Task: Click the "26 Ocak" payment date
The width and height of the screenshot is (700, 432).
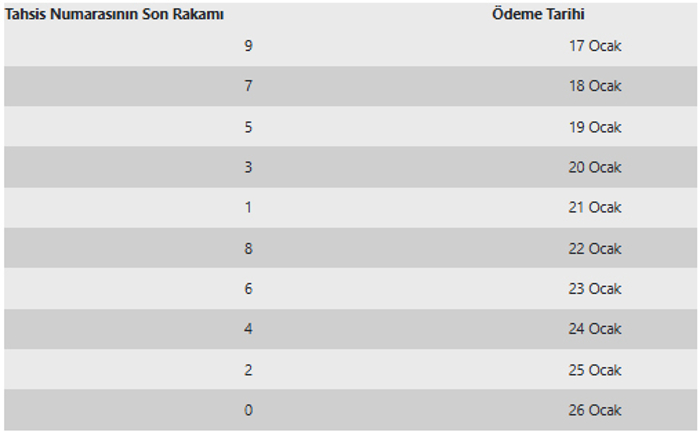Action: (595, 410)
